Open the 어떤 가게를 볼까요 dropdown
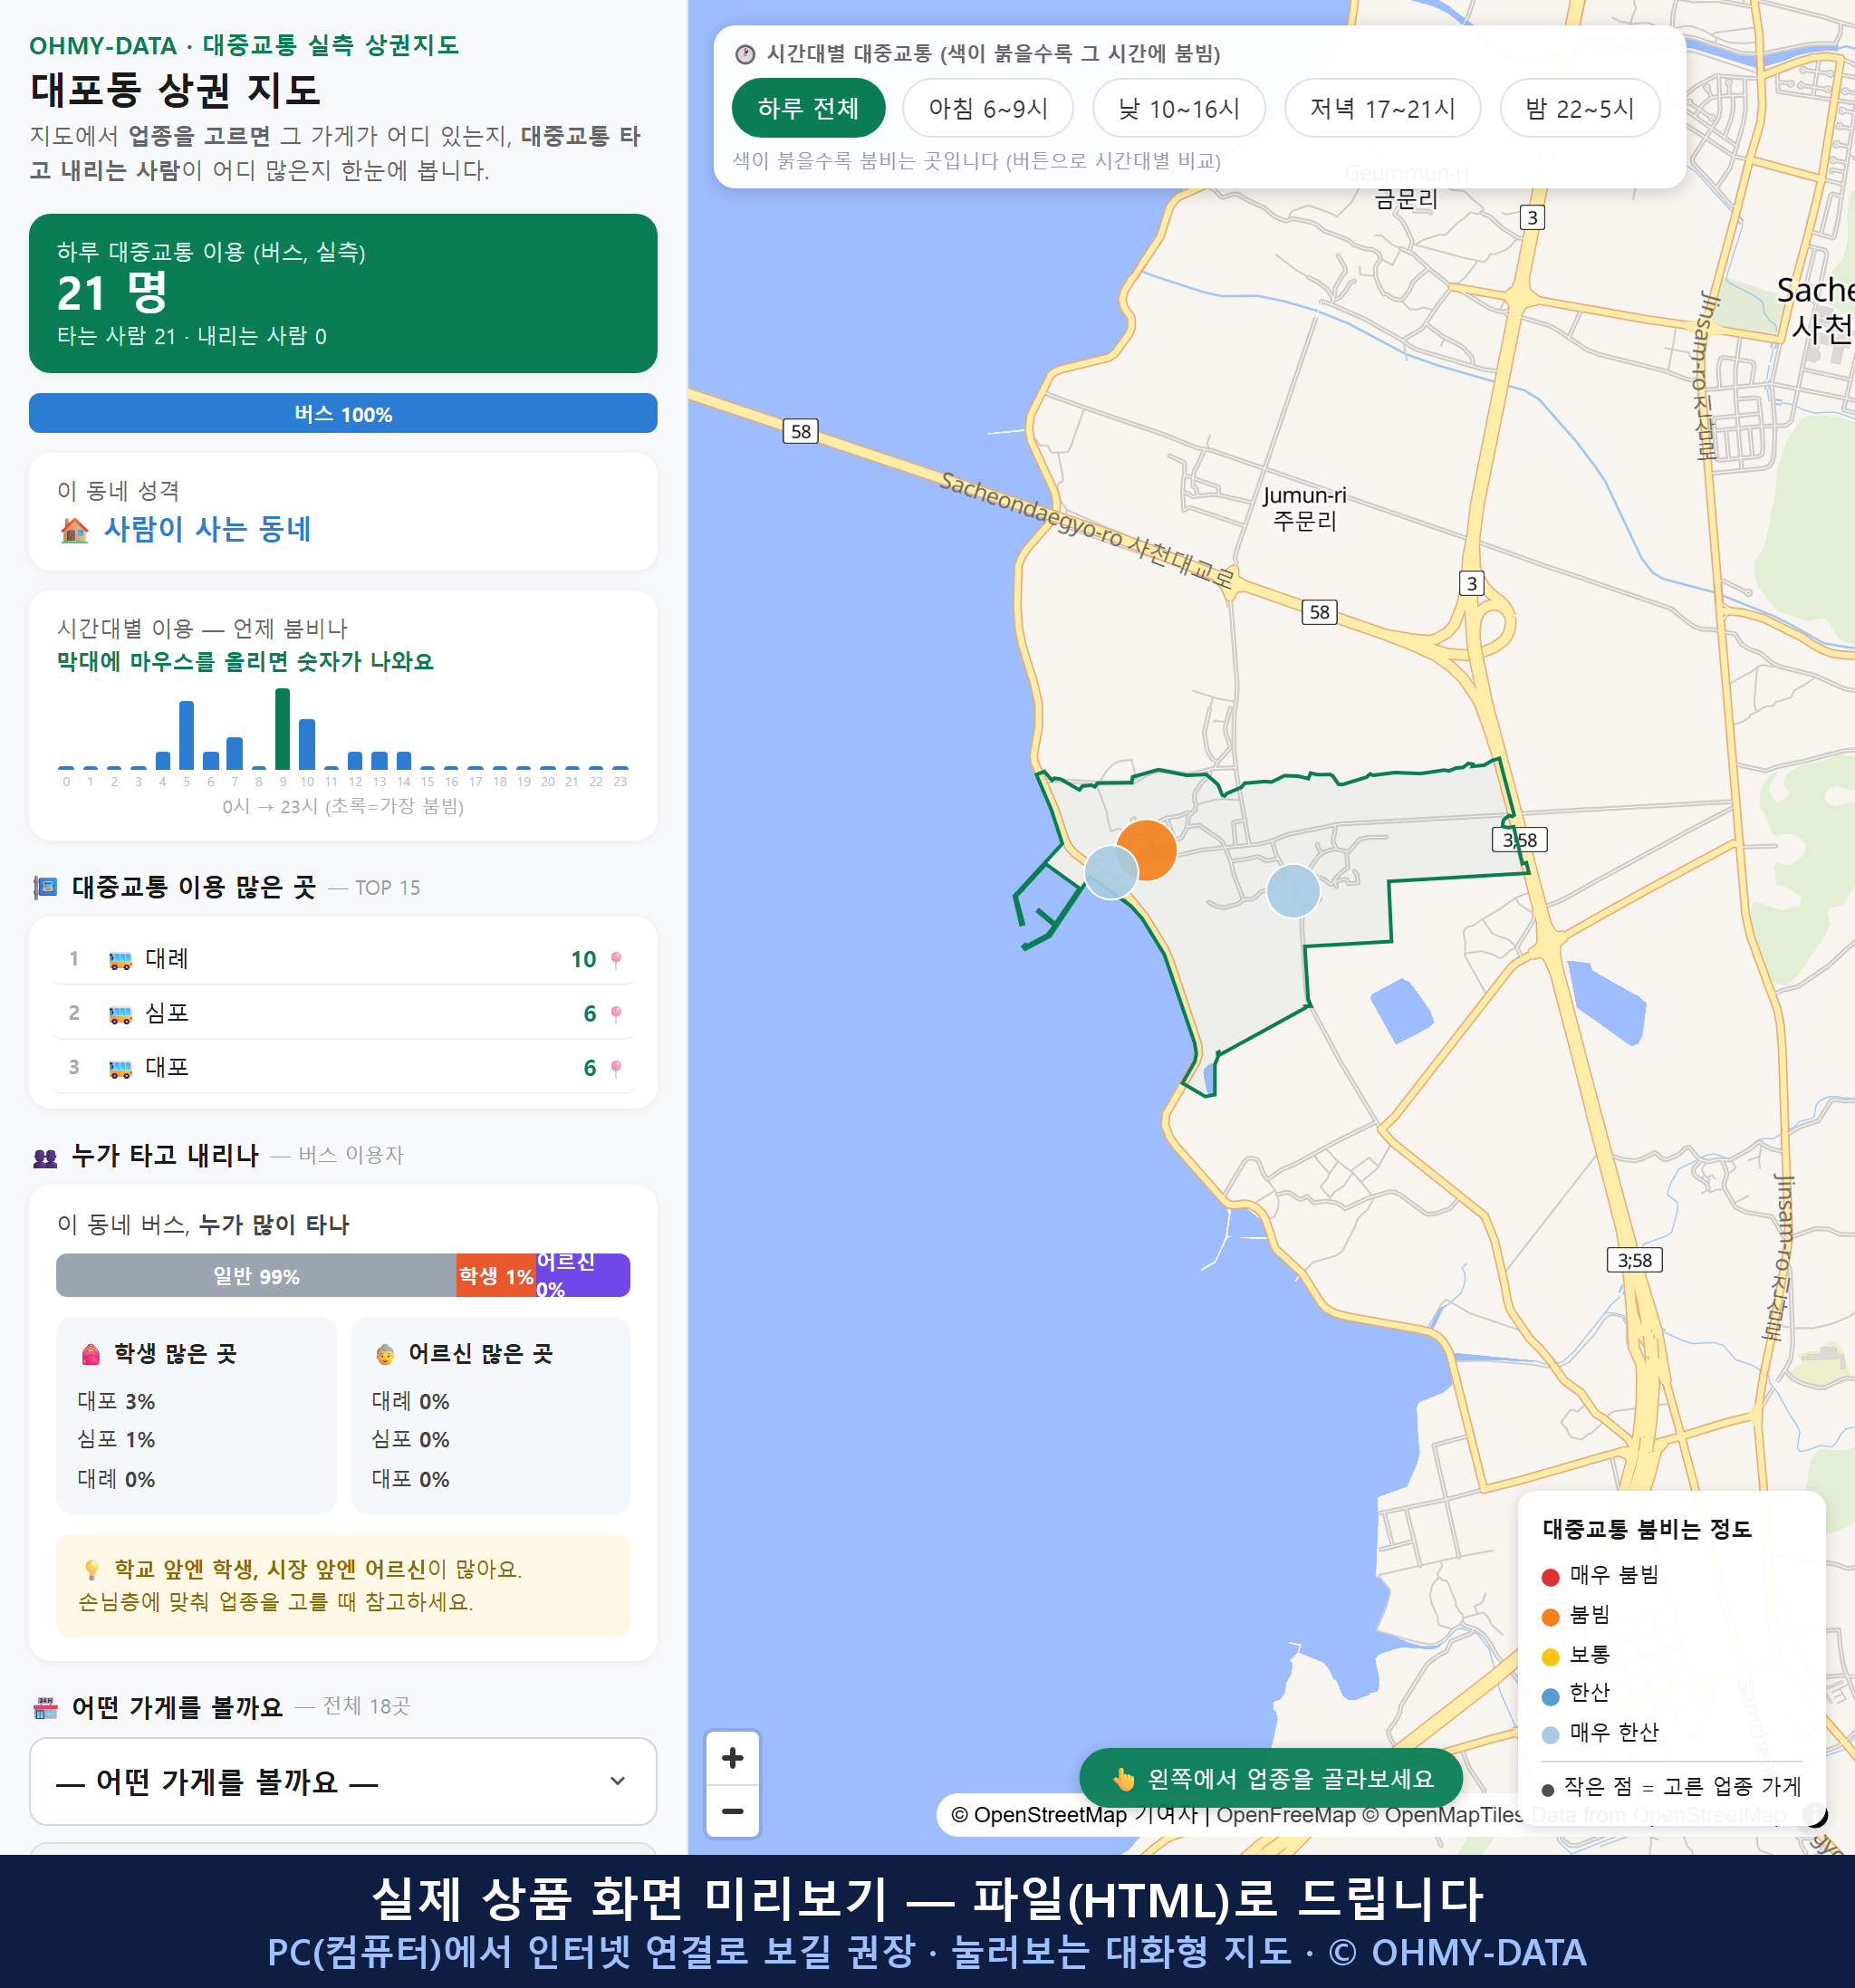Viewport: 1855px width, 1988px height. click(343, 1781)
